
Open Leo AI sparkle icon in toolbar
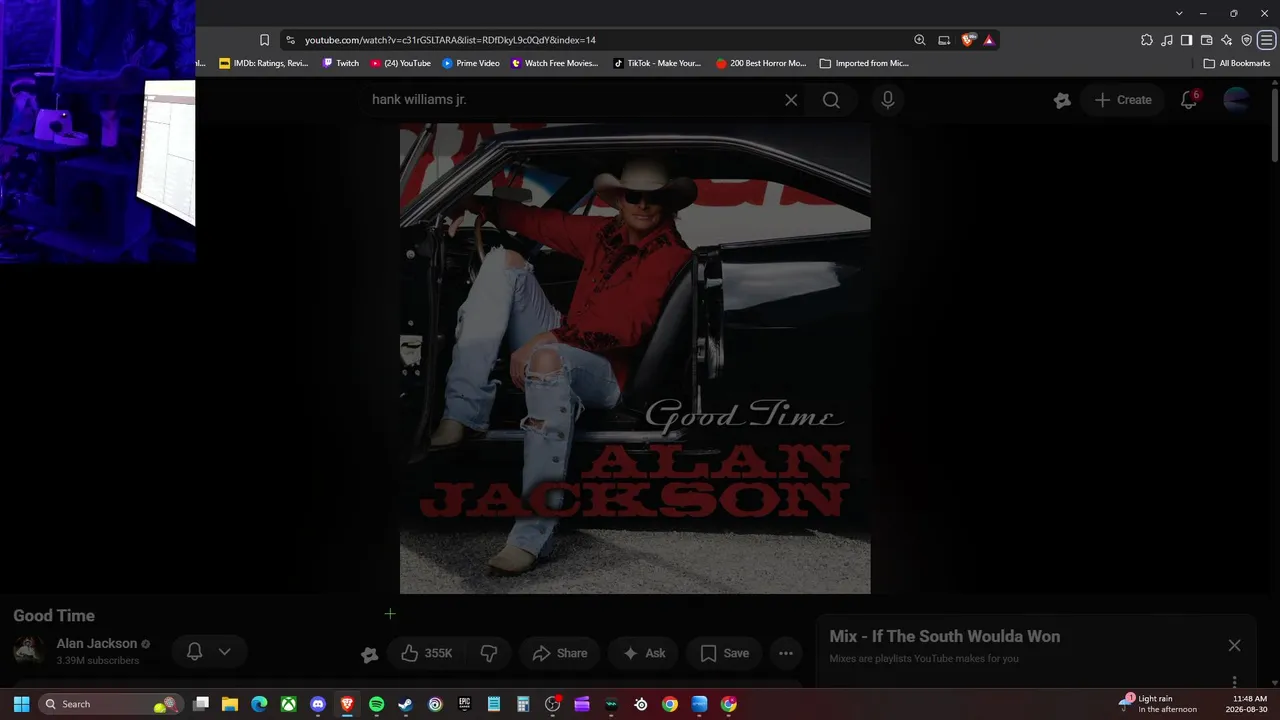(1226, 40)
